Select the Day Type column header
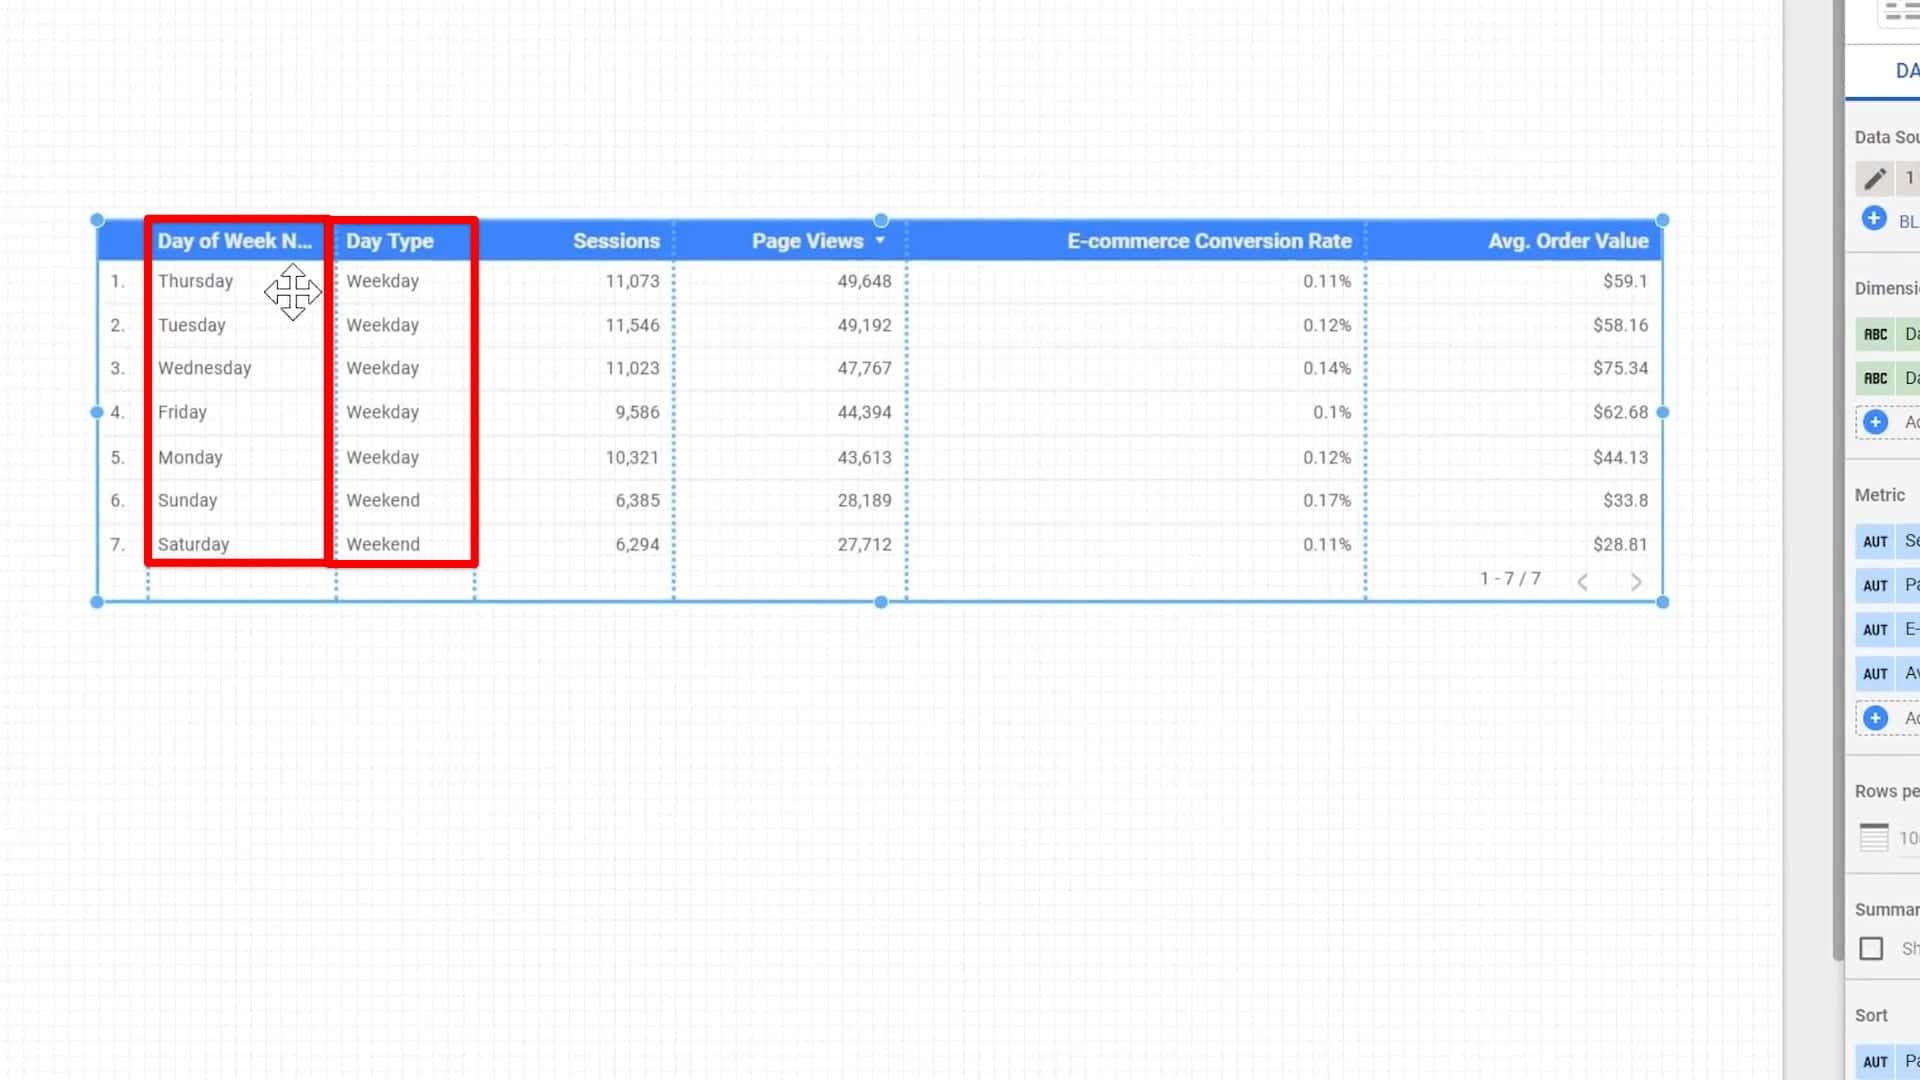Image resolution: width=1920 pixels, height=1080 pixels. 389,240
